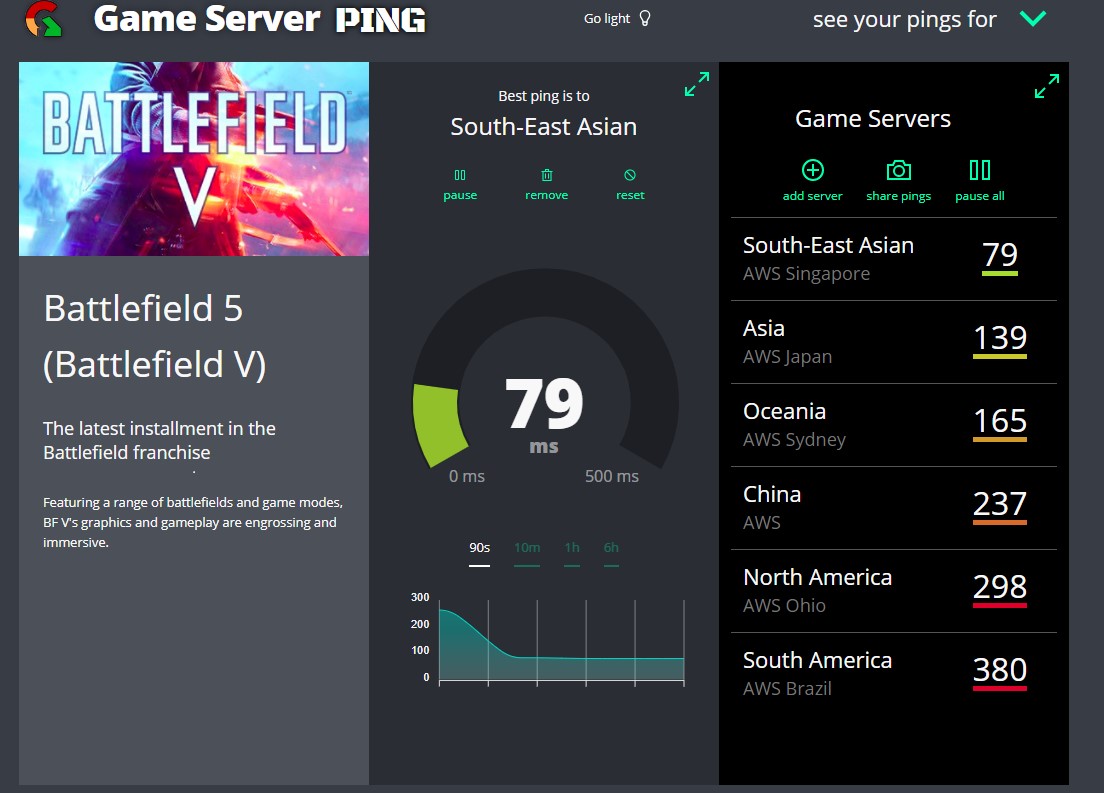Click the add server plus icon
1104x793 pixels.
(813, 170)
